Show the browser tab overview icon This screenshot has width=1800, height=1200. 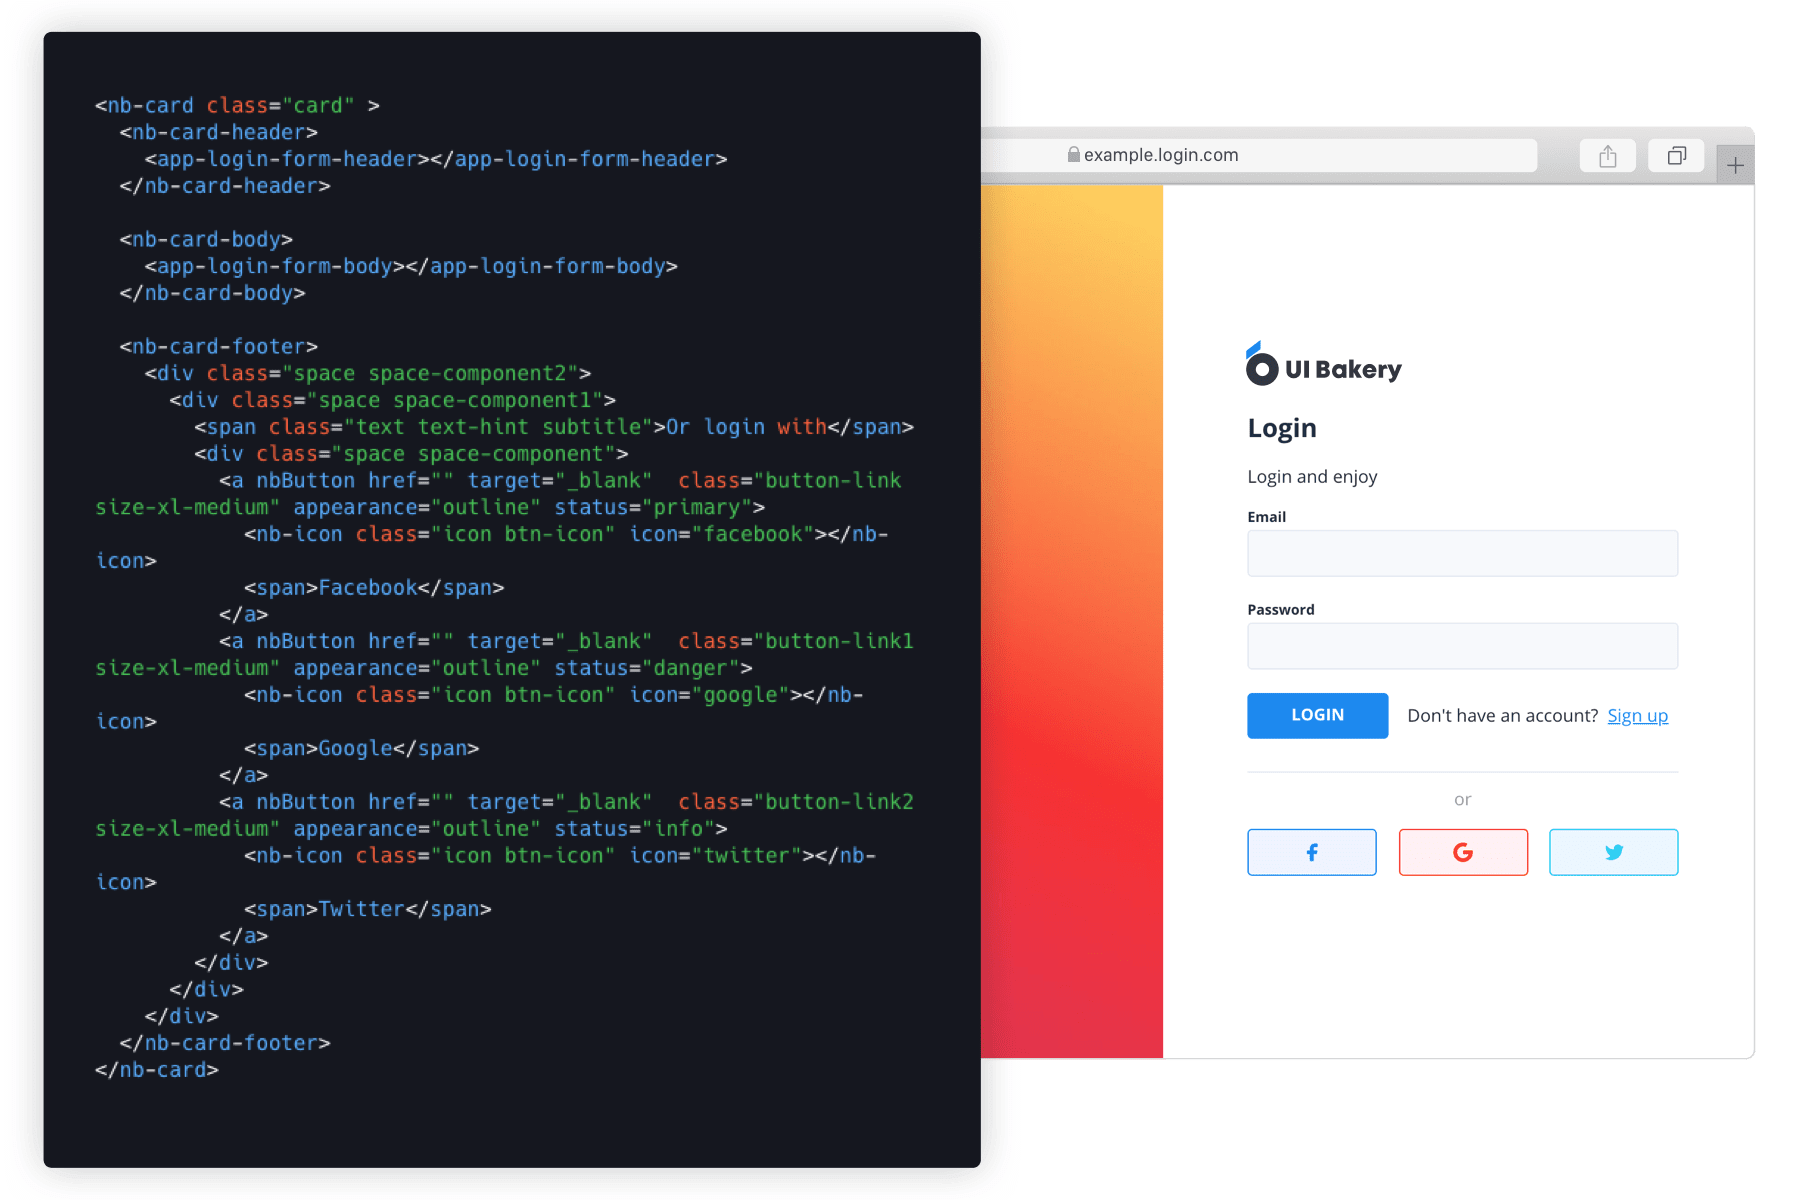click(x=1676, y=156)
